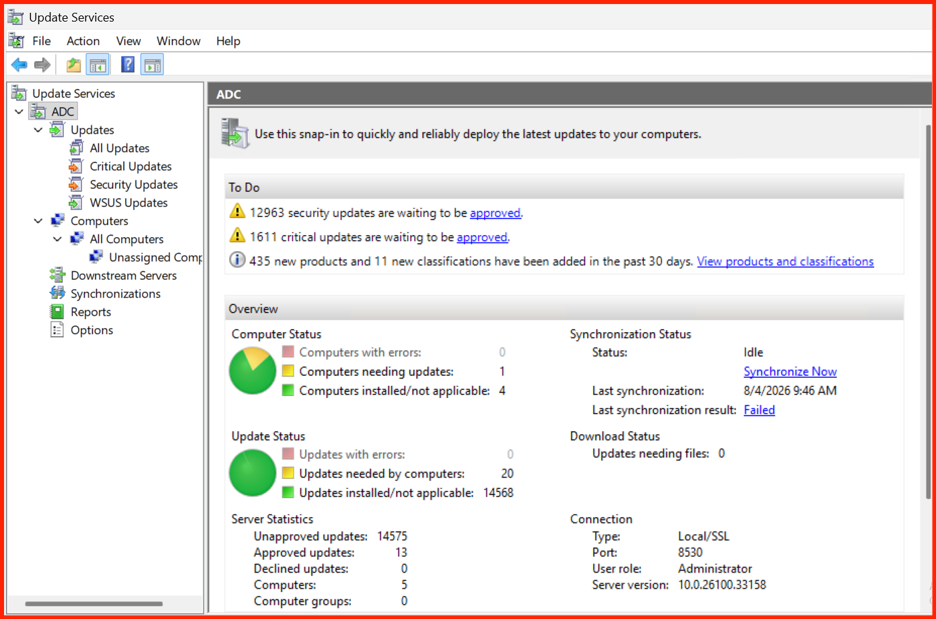Open the View menu
The height and width of the screenshot is (619, 936).
[128, 41]
